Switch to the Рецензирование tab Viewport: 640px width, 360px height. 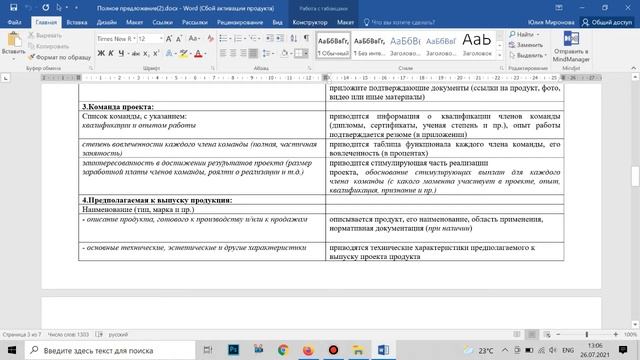(240, 22)
